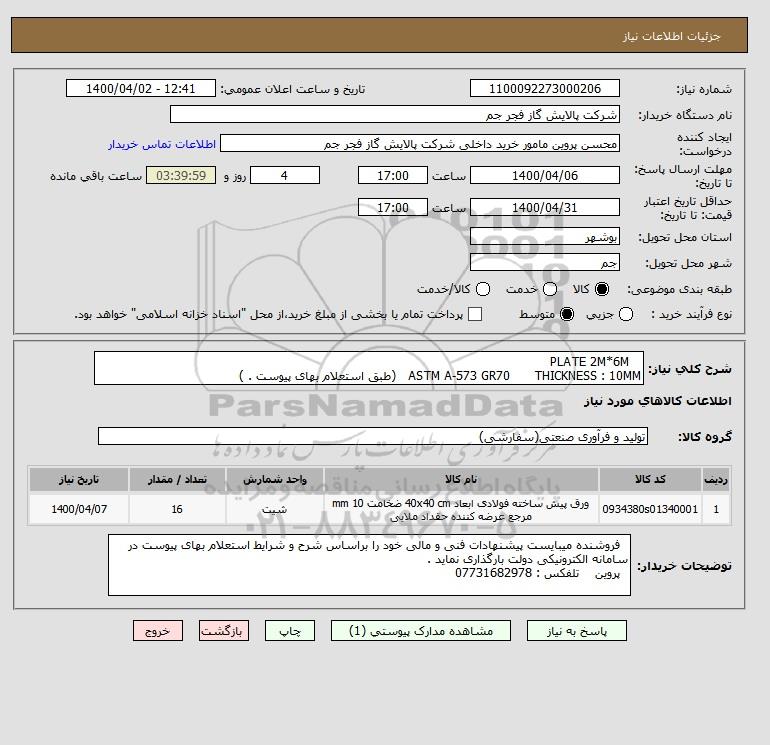
Task: Click the نام کالا column header
Action: click(461, 479)
